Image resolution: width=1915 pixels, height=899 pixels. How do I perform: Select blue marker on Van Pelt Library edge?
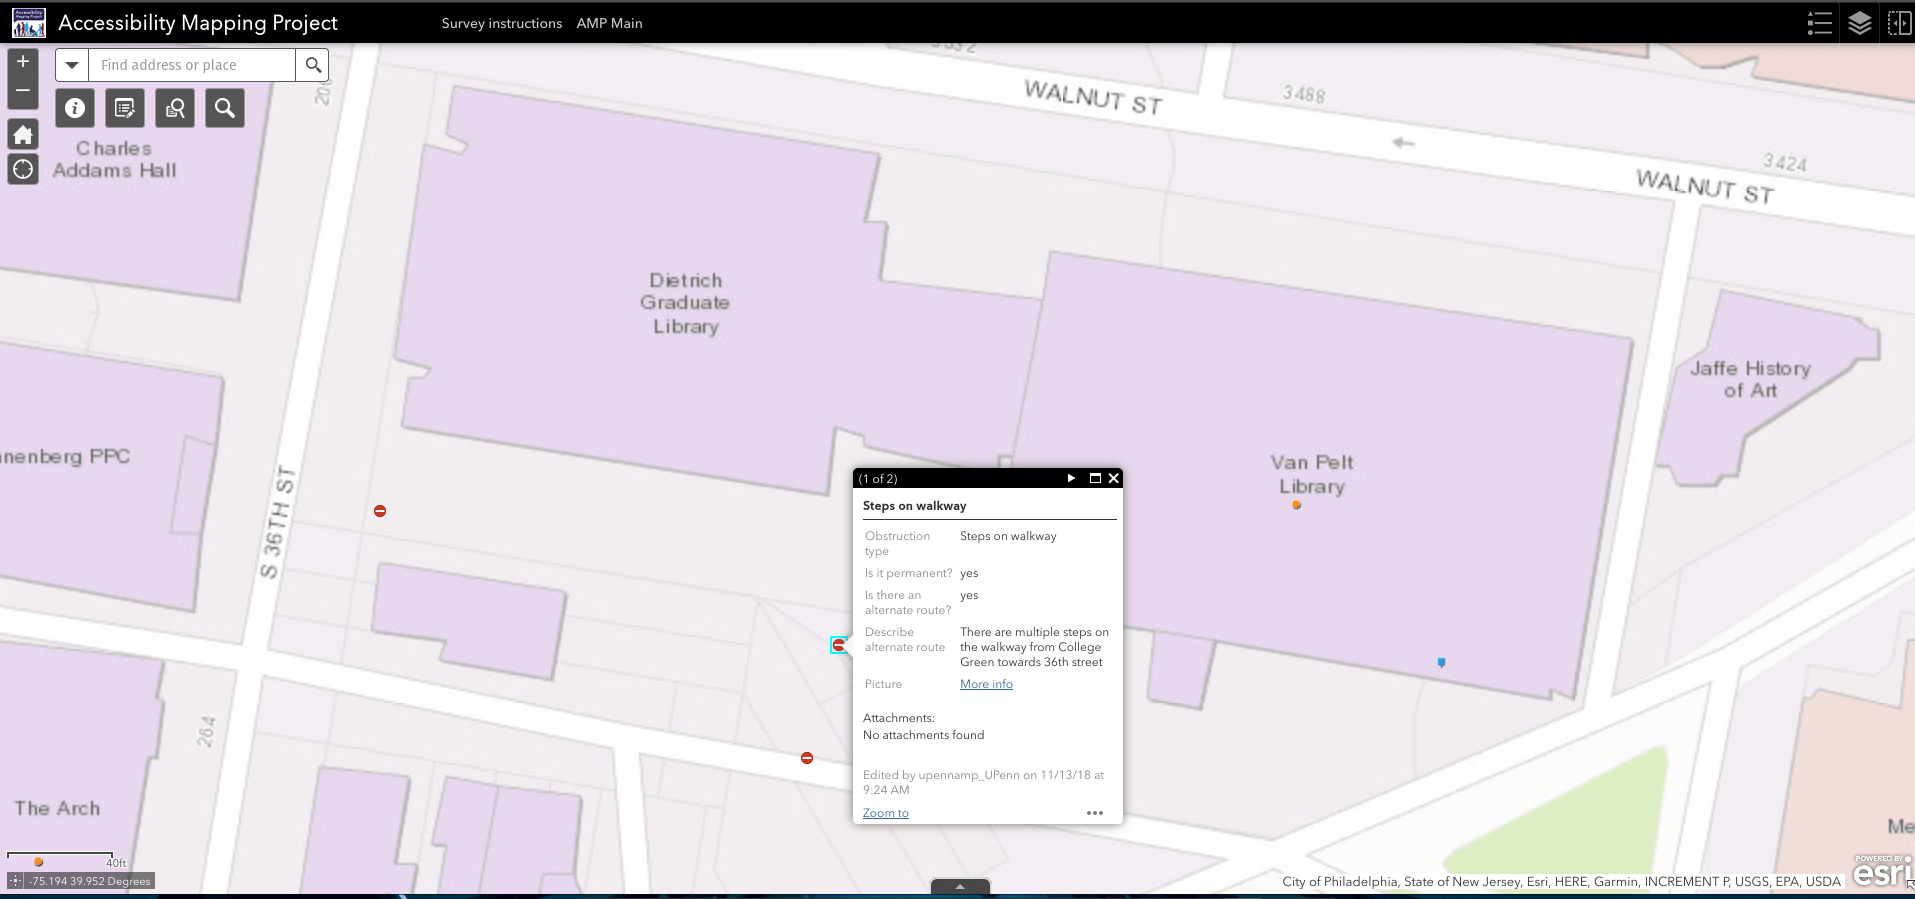[x=1441, y=662]
